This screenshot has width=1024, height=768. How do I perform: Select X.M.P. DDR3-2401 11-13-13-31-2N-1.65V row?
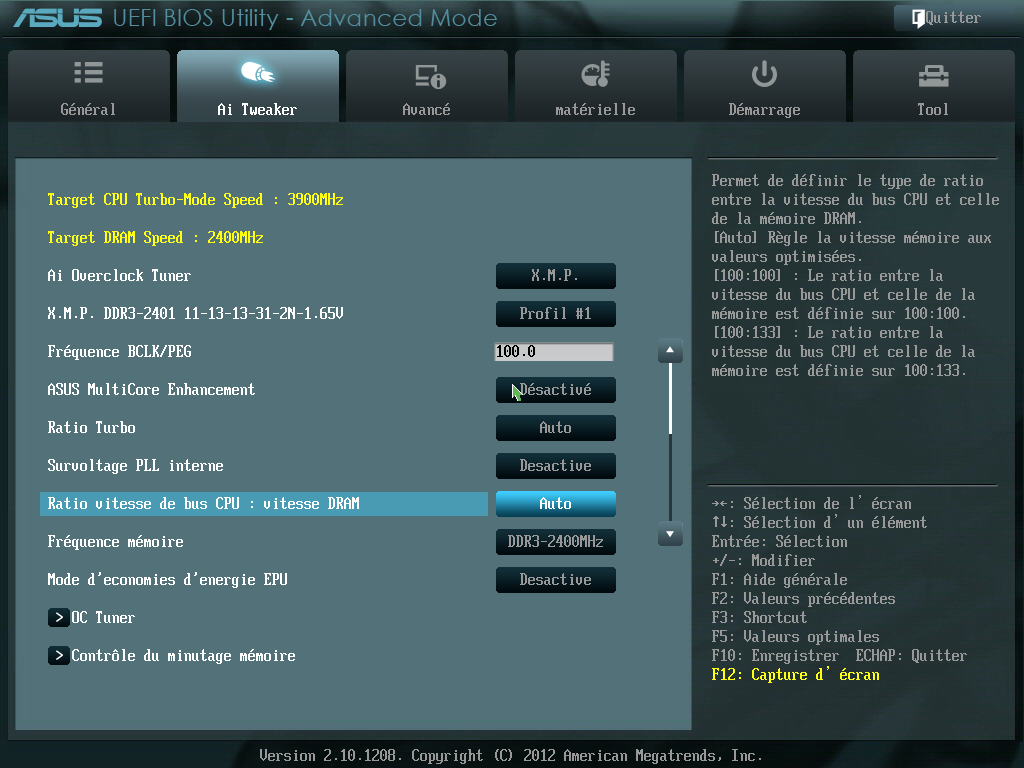click(195, 313)
